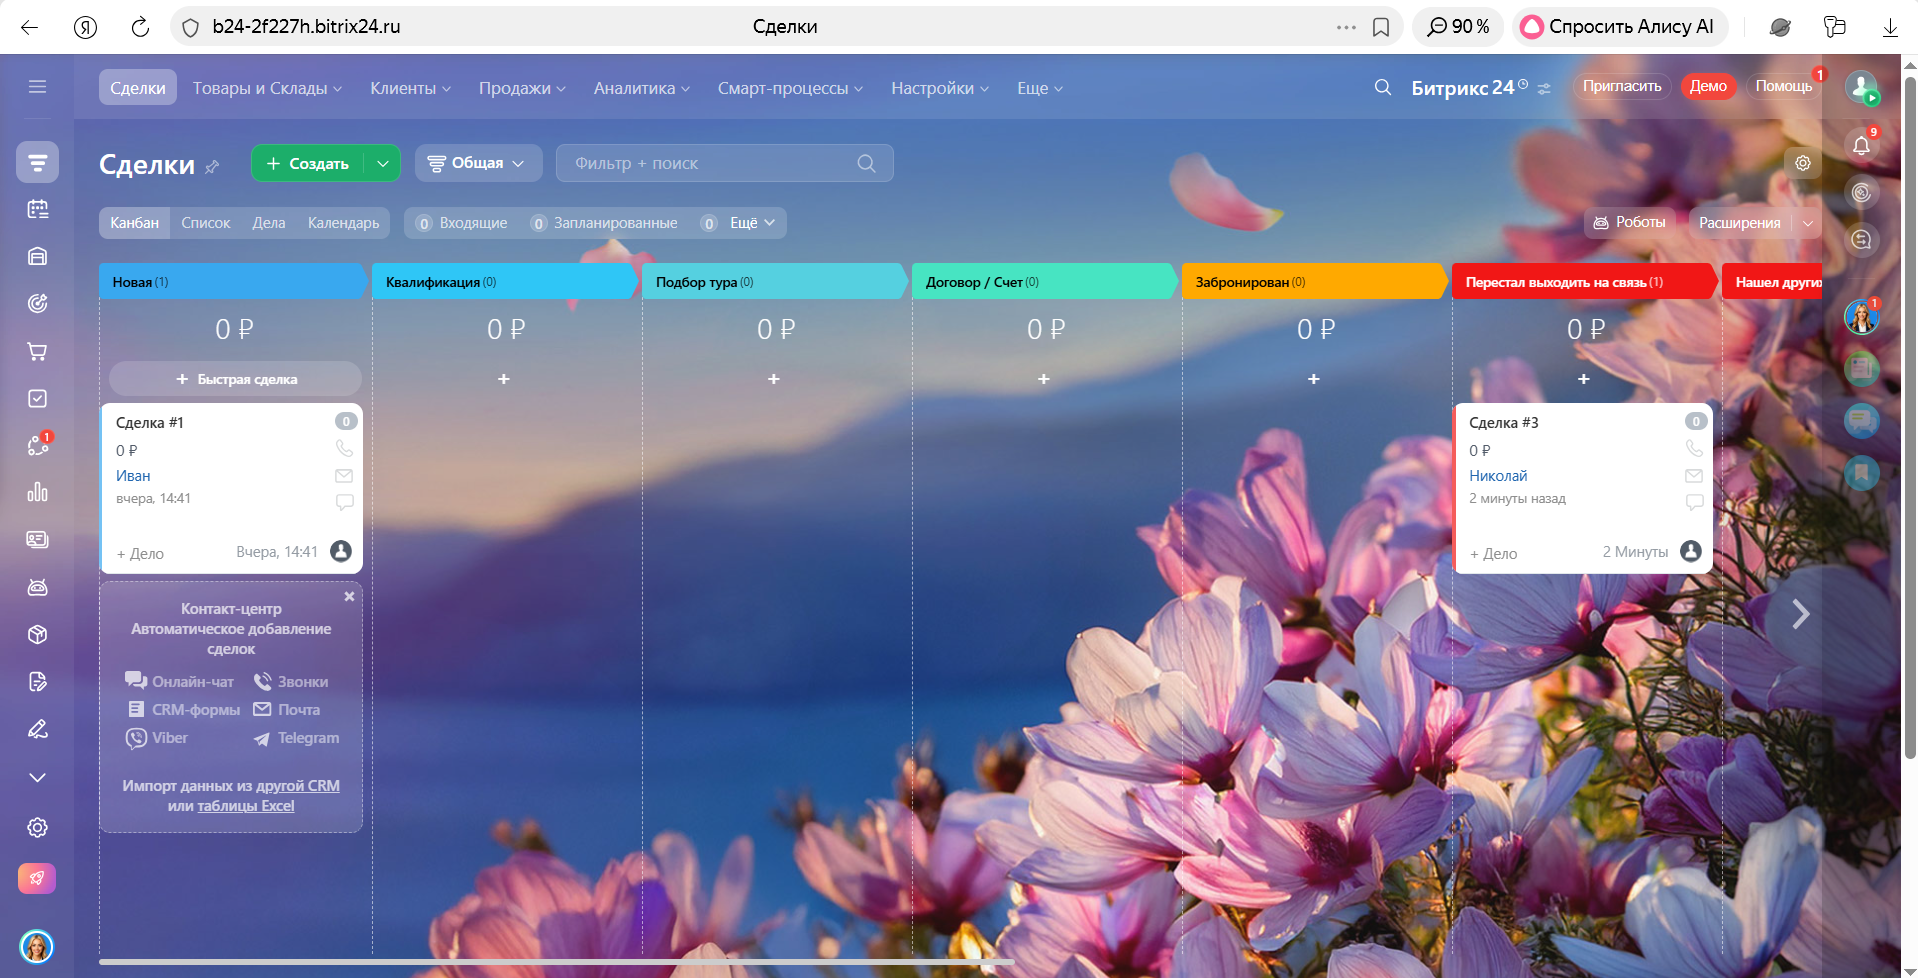Close the Контакт-центр panel
This screenshot has height=978, width=1918.
(x=349, y=596)
